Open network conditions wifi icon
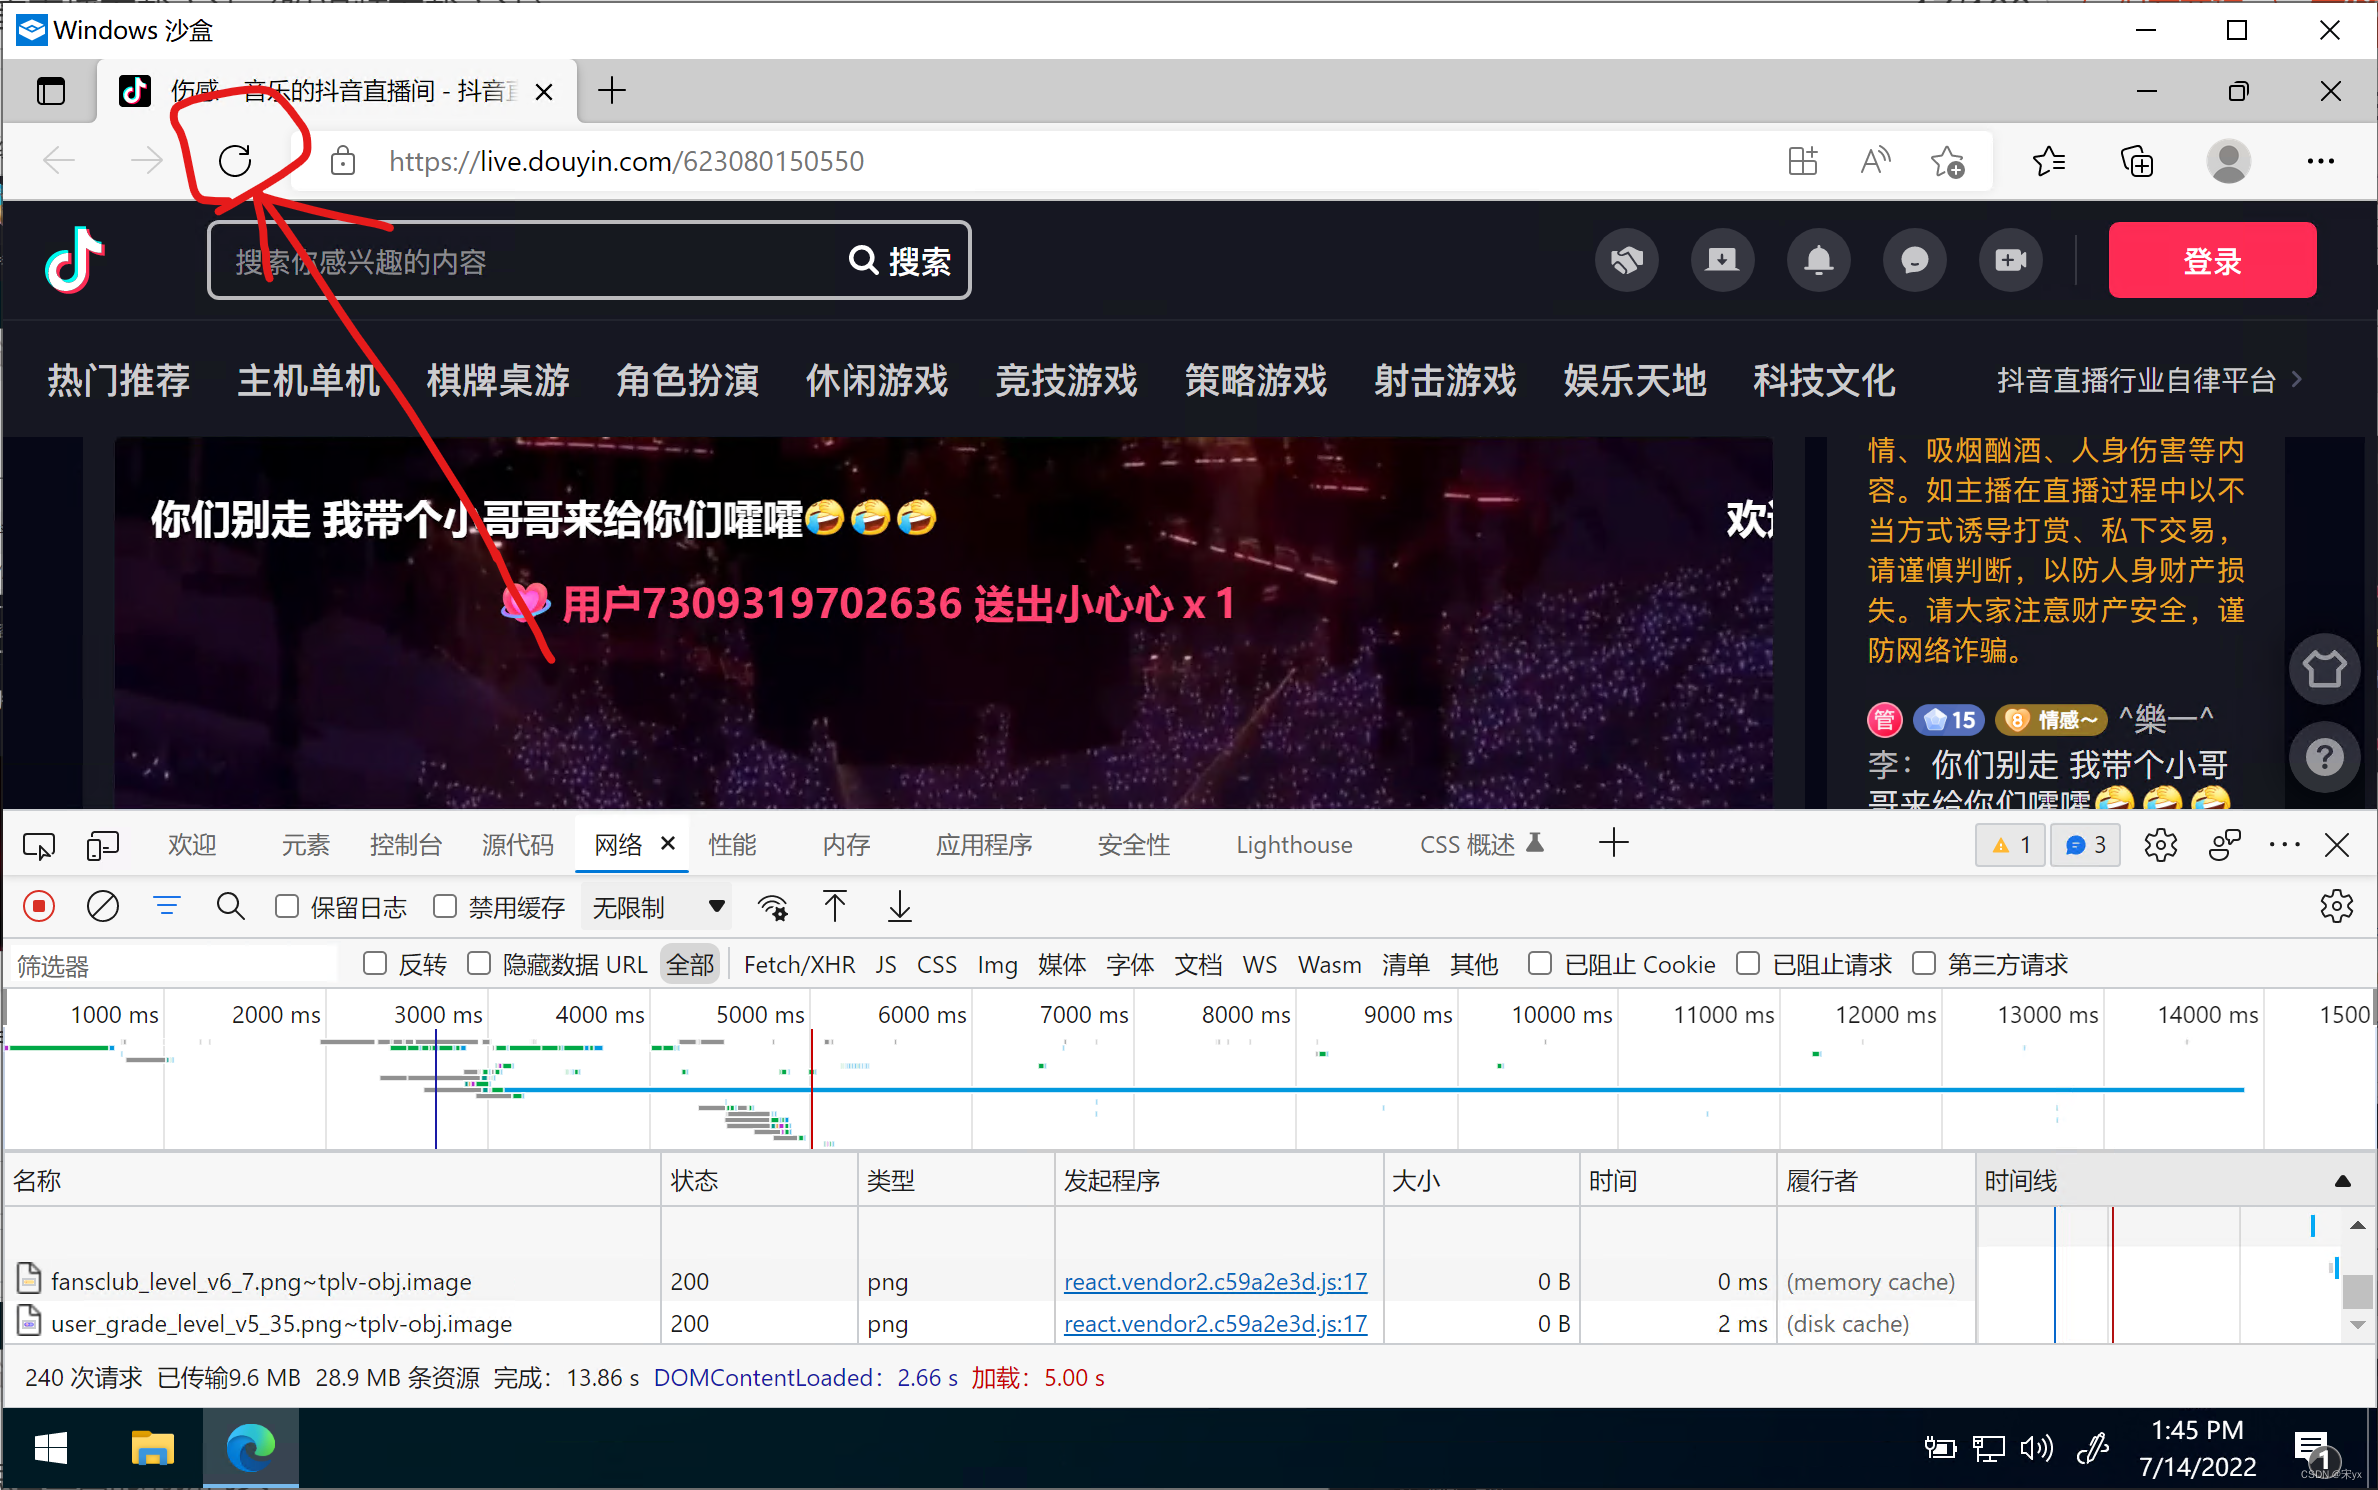The height and width of the screenshot is (1490, 2378). click(772, 907)
